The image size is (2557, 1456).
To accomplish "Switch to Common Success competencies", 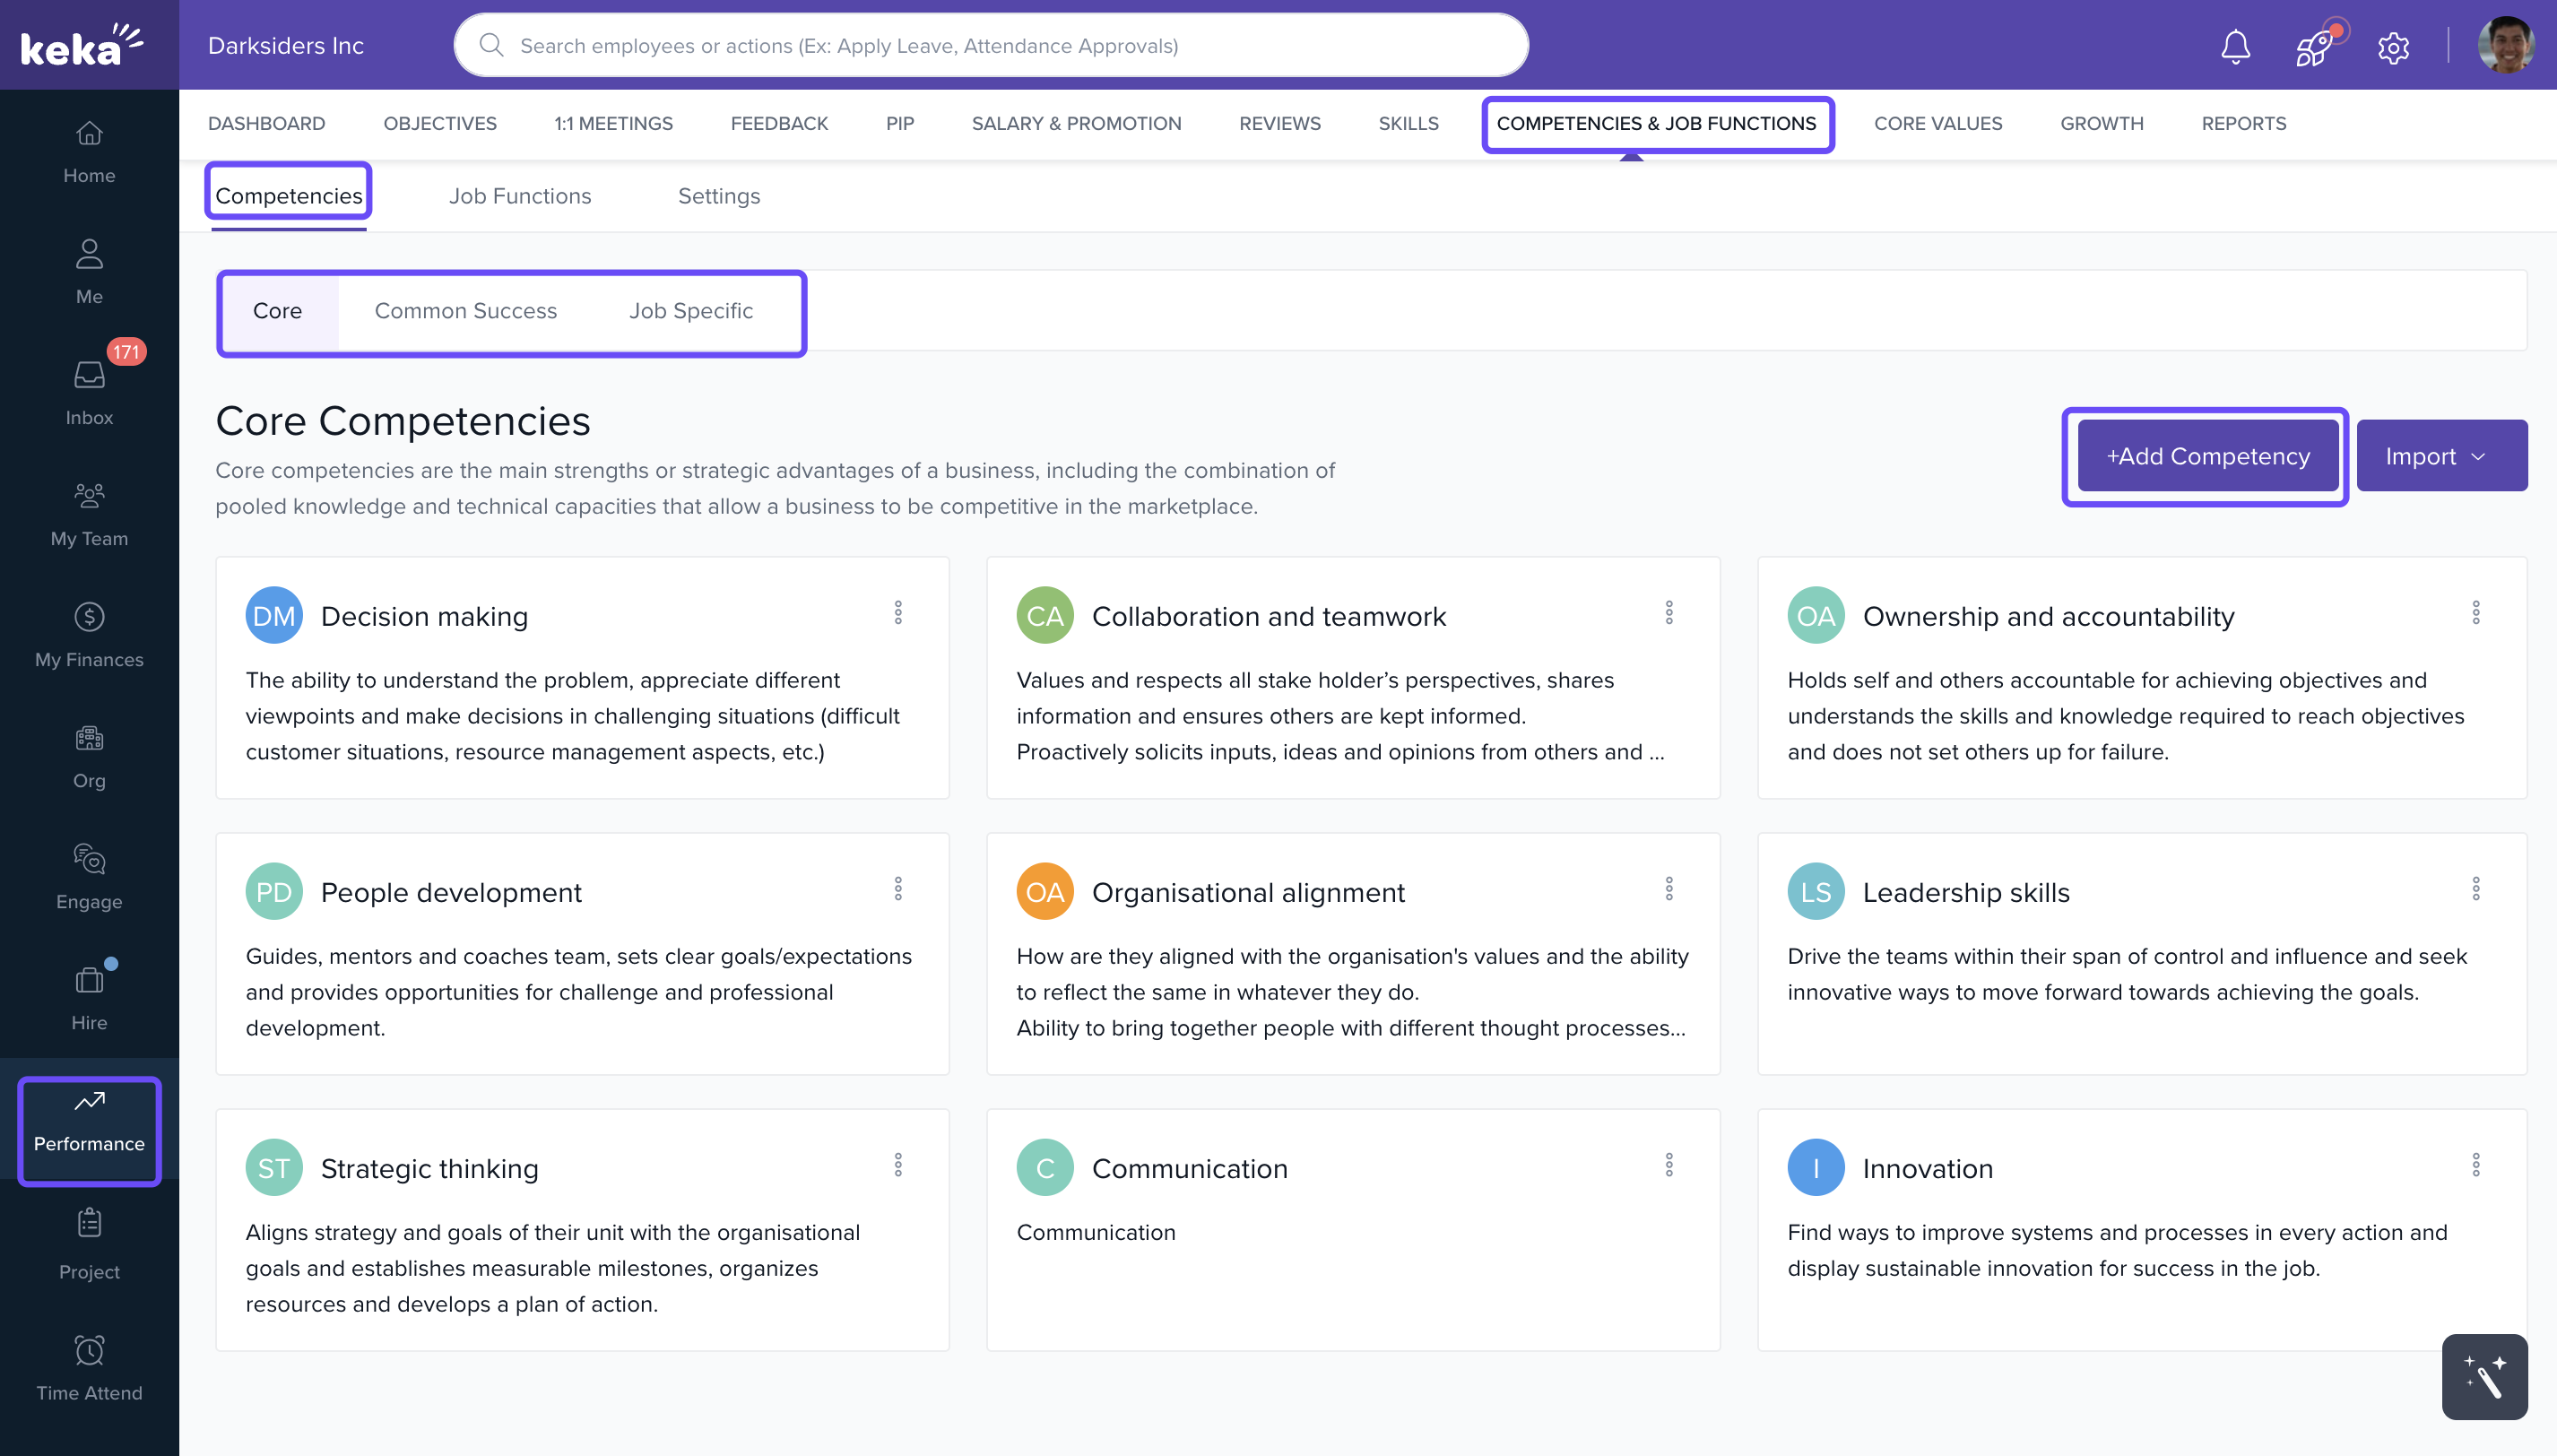I will [x=466, y=311].
